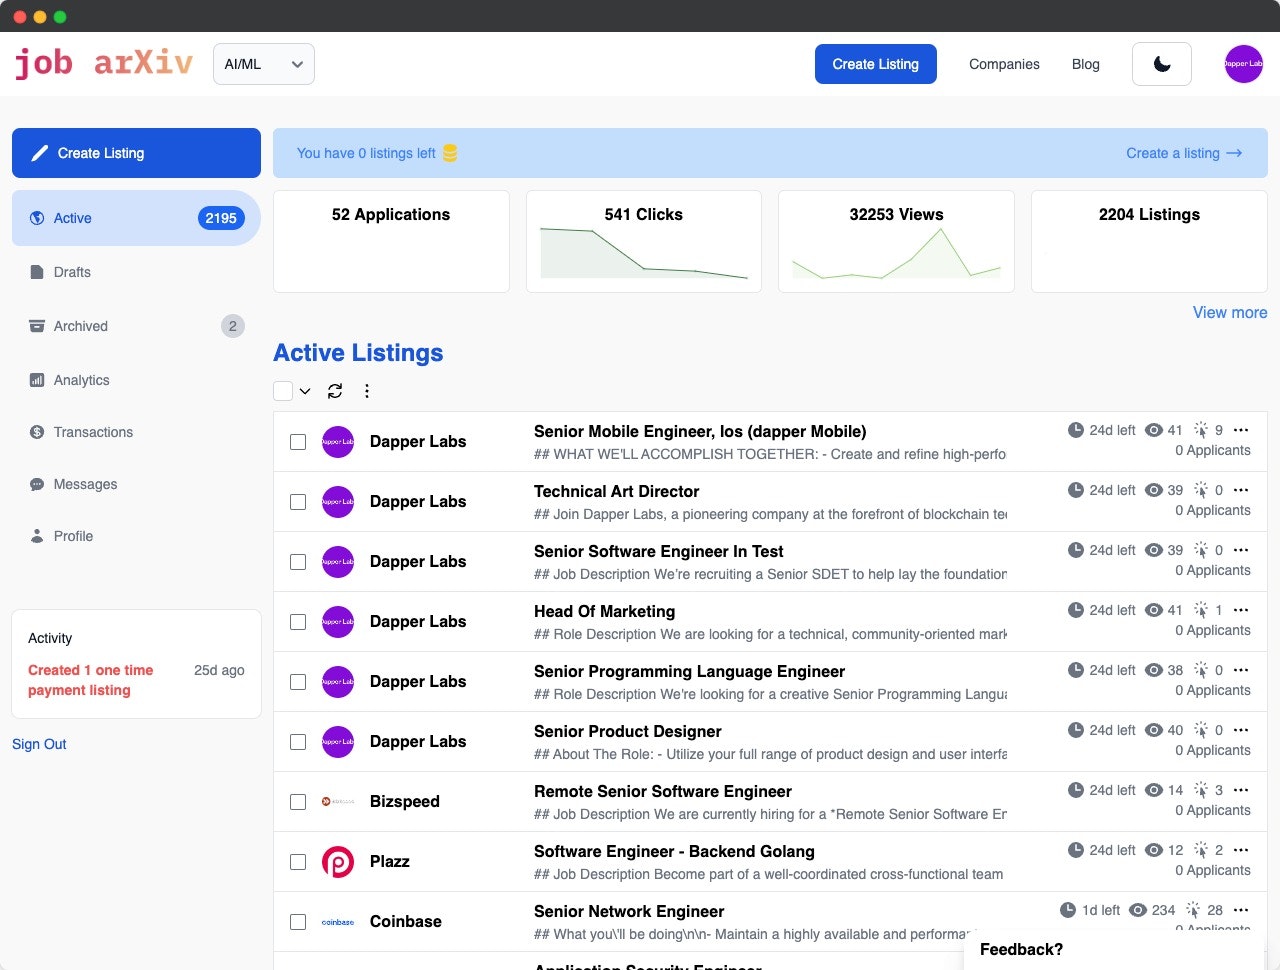This screenshot has width=1280, height=970.
Task: Expand the selection options chevron
Action: coord(305,391)
